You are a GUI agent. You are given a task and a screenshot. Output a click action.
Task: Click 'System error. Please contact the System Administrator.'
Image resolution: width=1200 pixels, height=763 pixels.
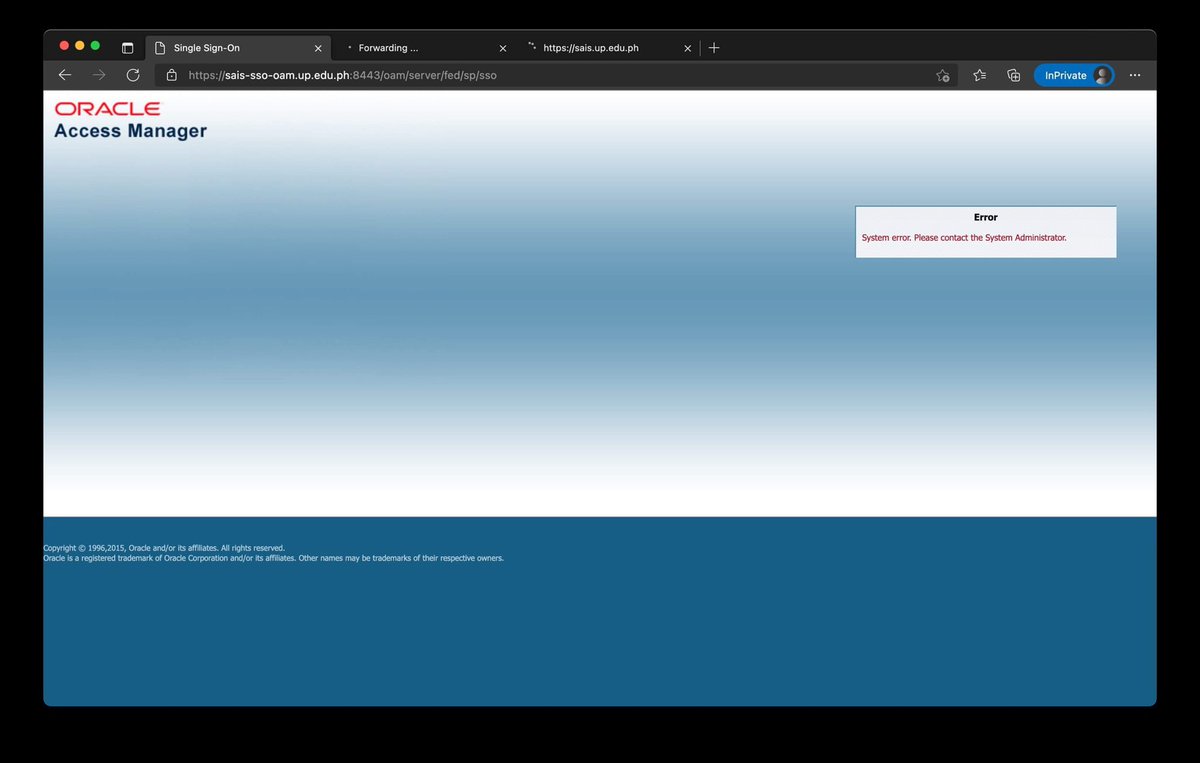tap(964, 238)
